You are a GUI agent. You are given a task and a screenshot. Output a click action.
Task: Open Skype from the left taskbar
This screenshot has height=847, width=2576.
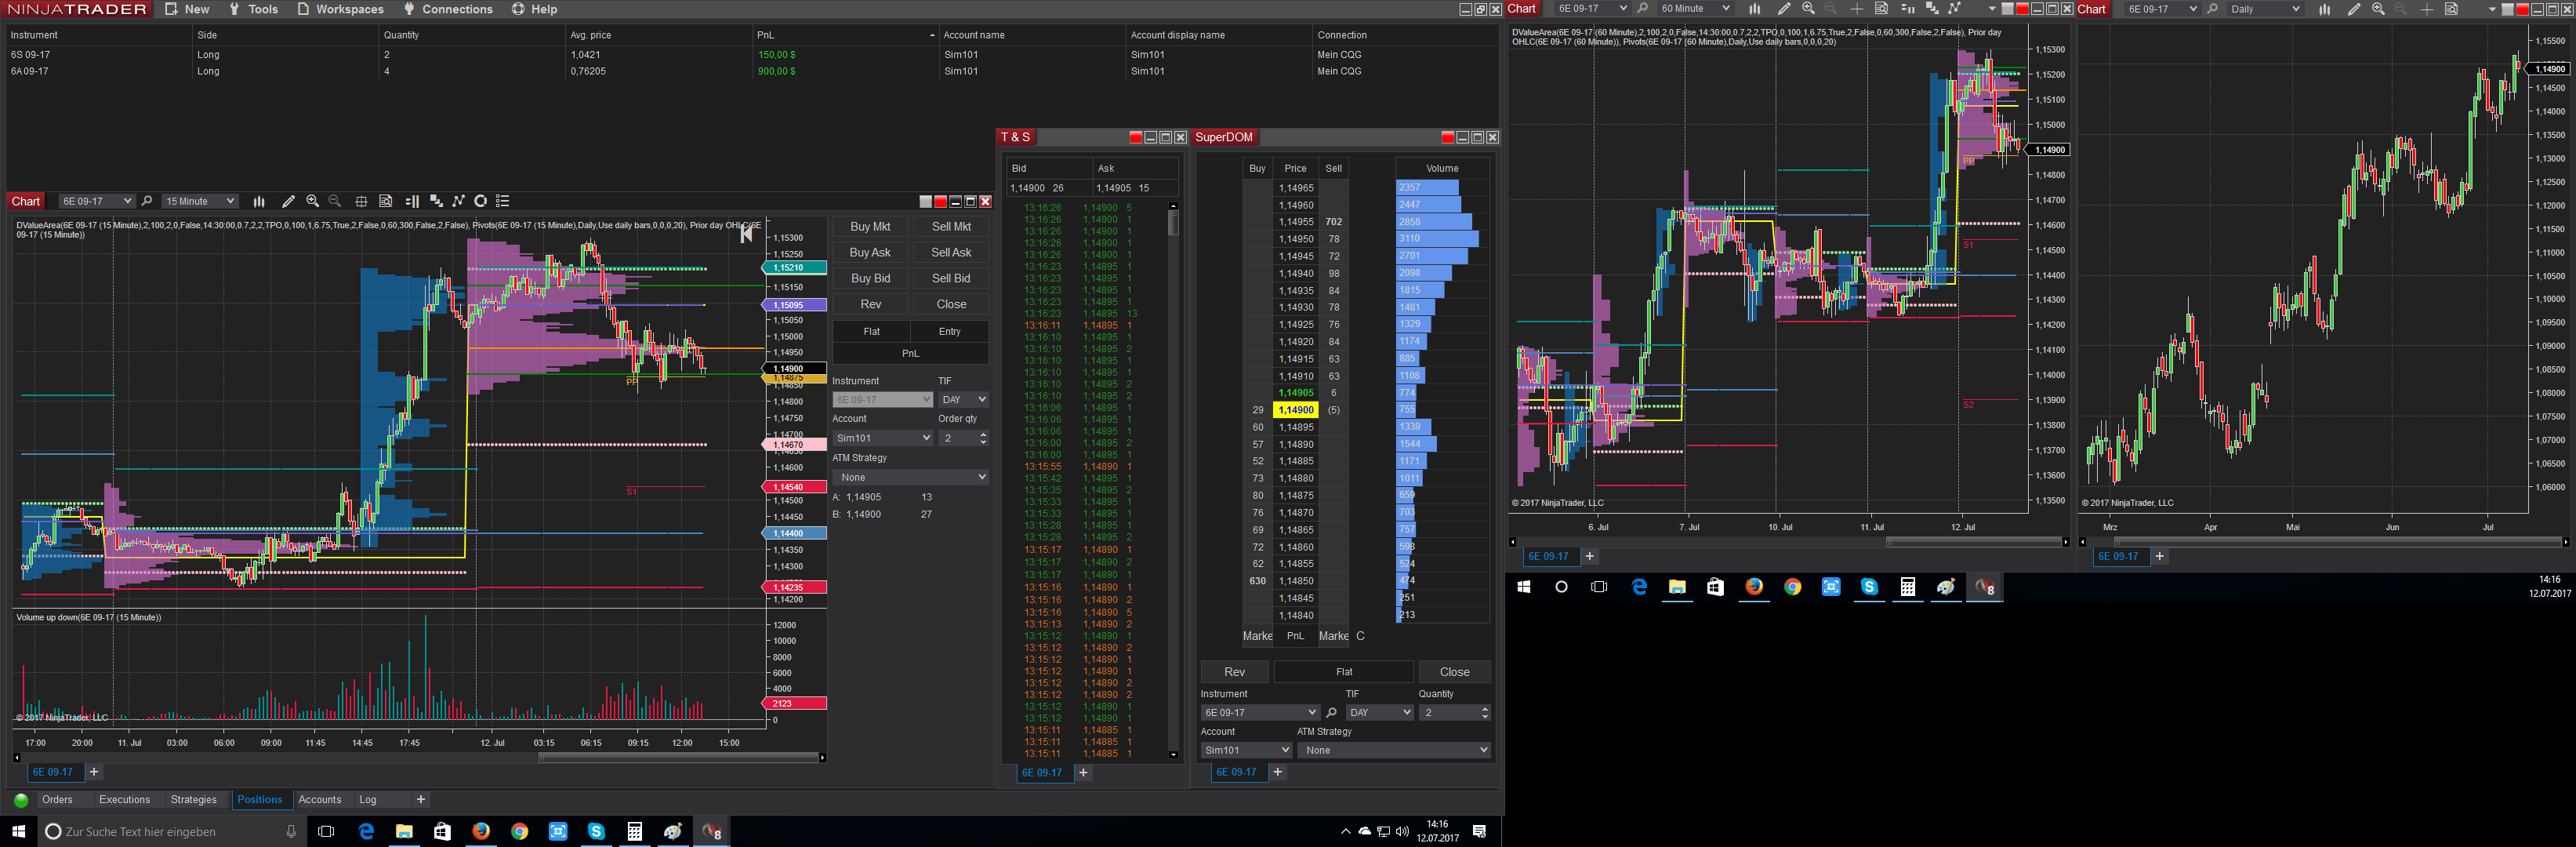(x=596, y=831)
